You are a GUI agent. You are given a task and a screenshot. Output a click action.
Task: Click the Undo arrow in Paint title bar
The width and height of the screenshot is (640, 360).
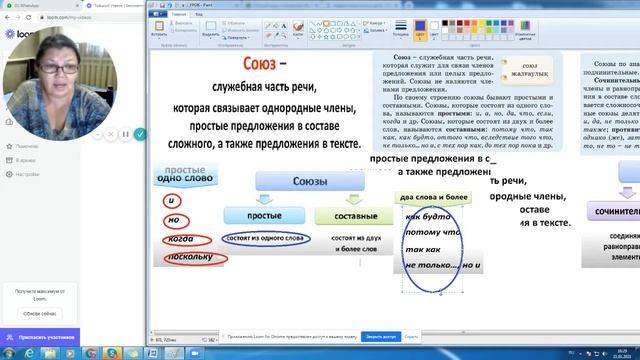170,5
